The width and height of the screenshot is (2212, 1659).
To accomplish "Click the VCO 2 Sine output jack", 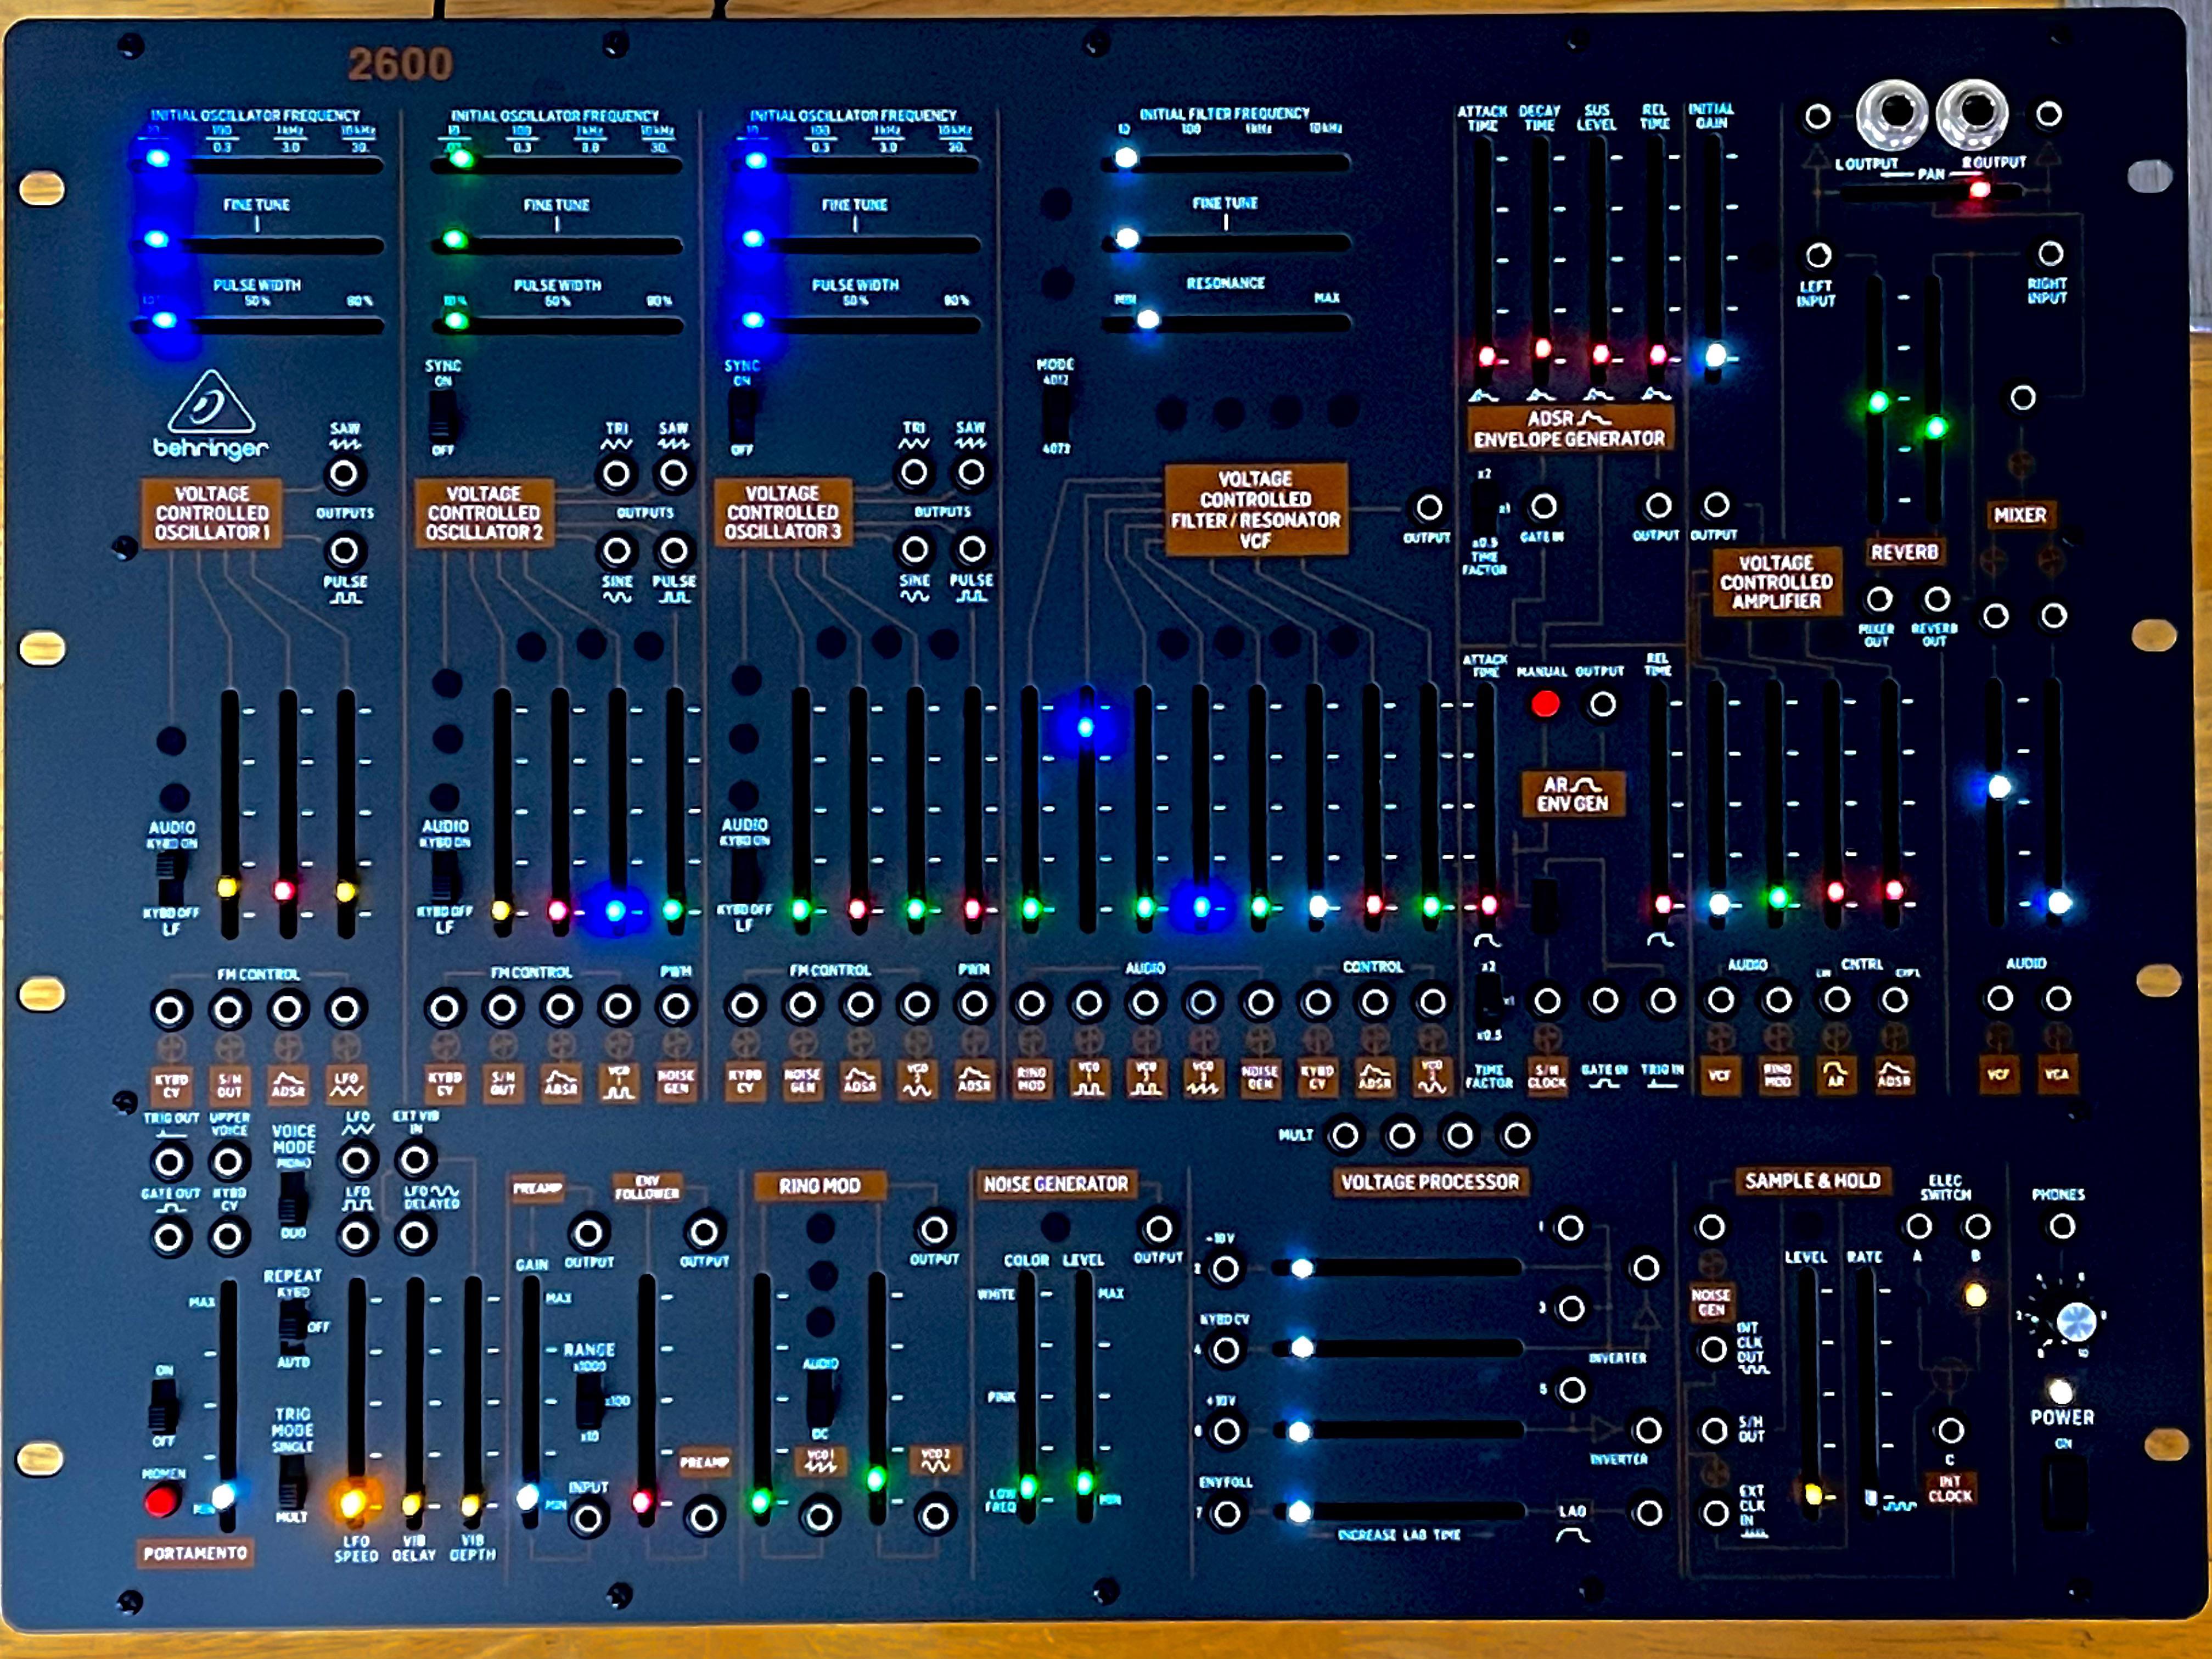I will point(617,550).
